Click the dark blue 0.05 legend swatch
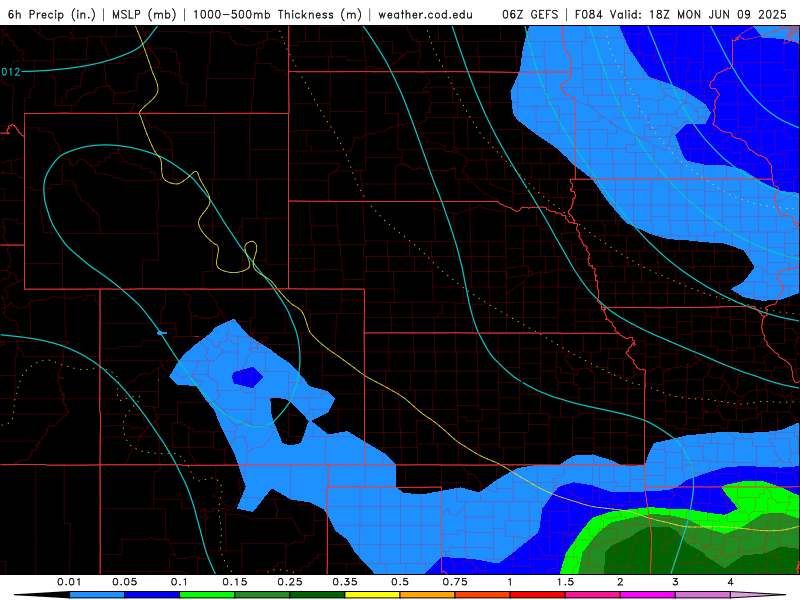The image size is (800, 600). pyautogui.click(x=152, y=595)
